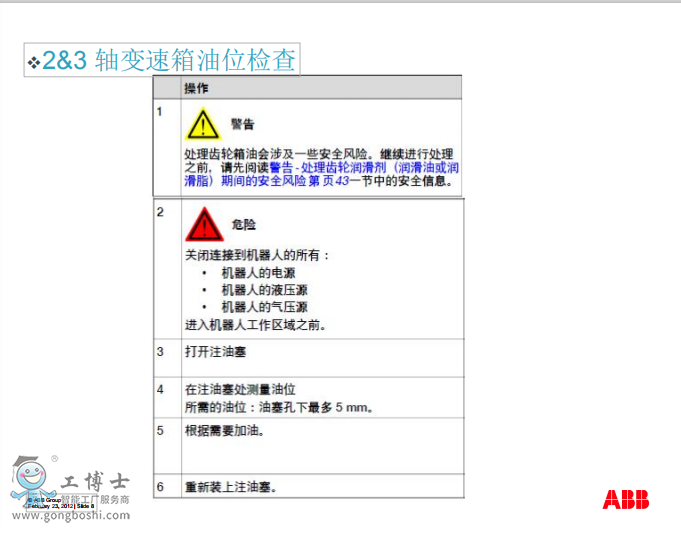
Task: Click step 4 text 在注油塞处测量油位
Action: (239, 389)
